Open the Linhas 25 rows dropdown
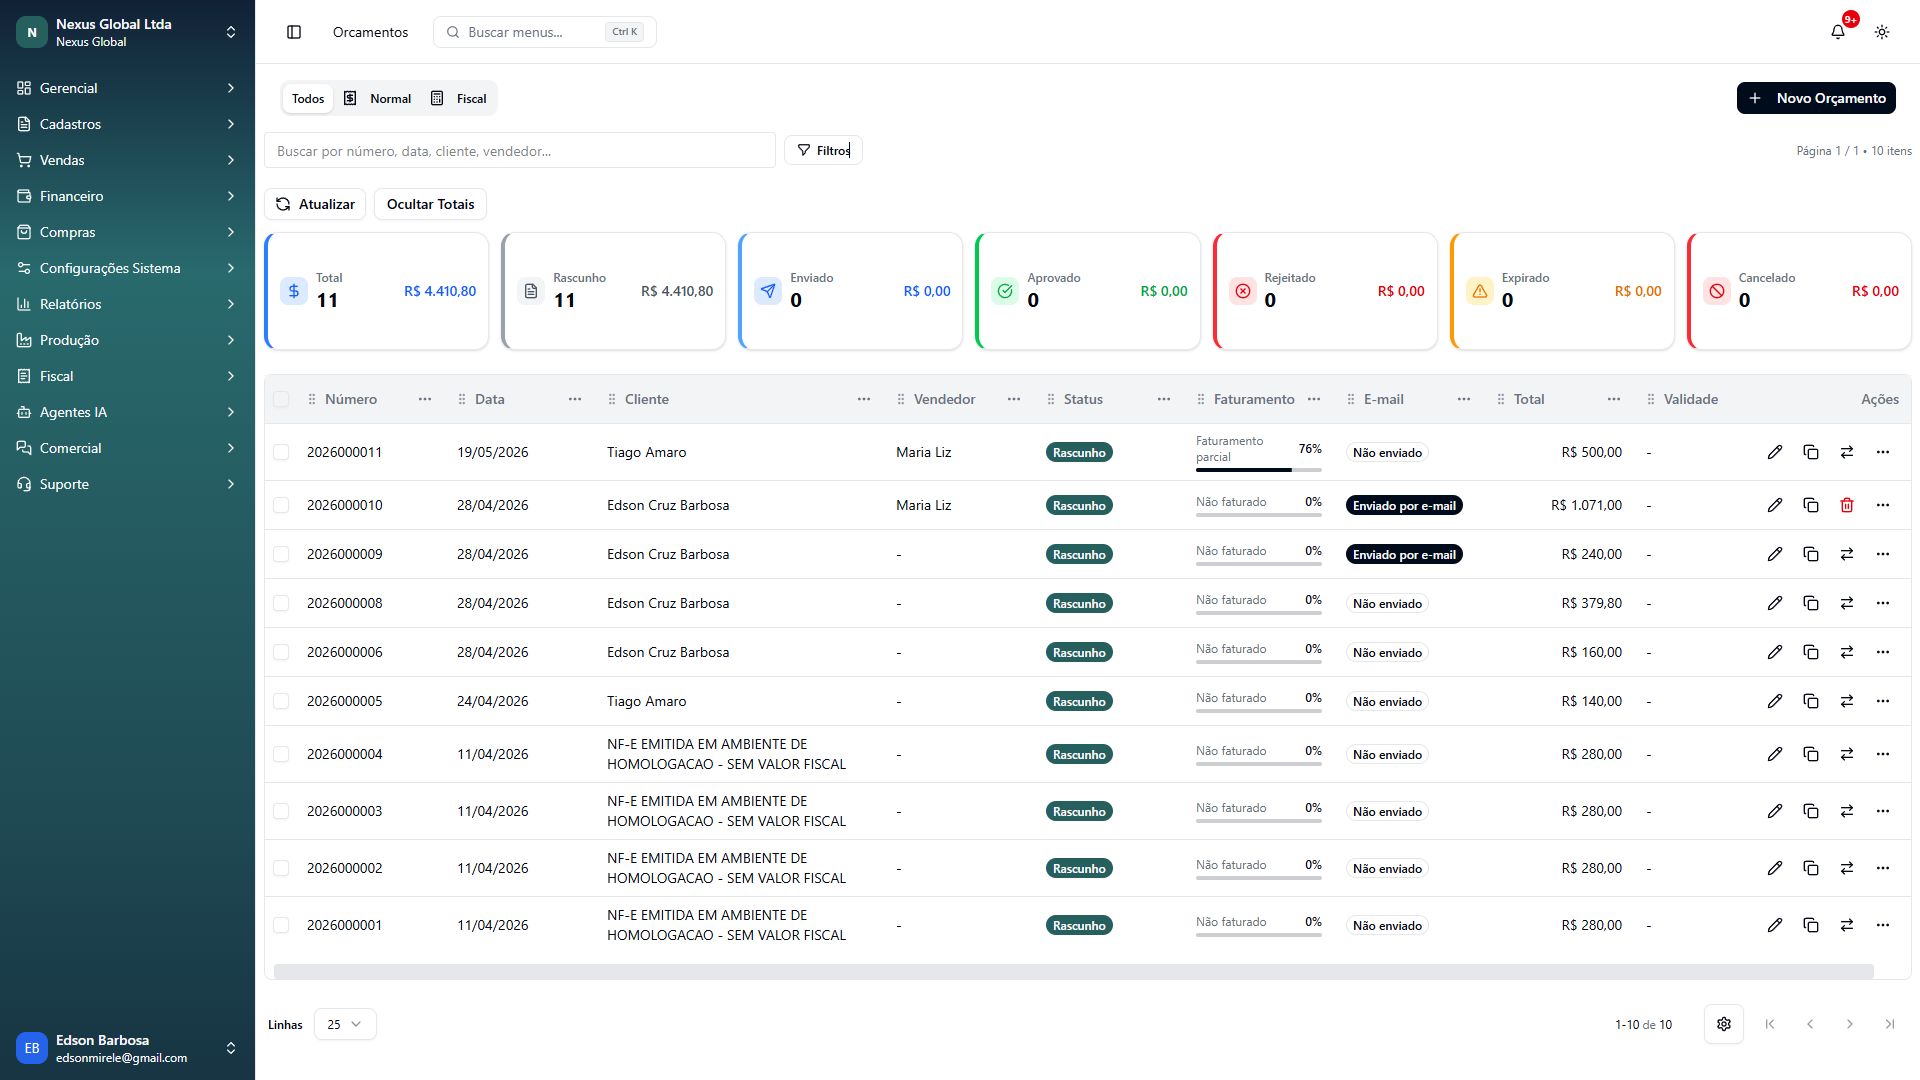The image size is (1920, 1080). (345, 1024)
